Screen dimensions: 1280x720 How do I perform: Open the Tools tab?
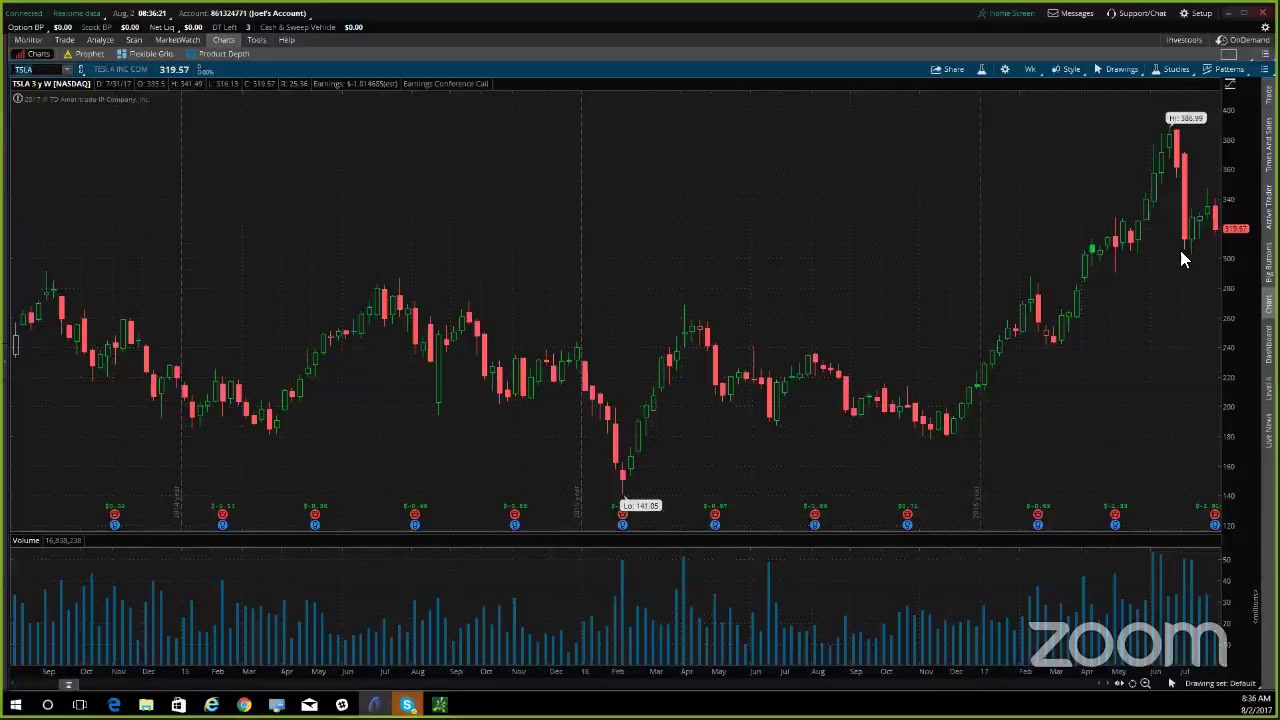point(257,40)
